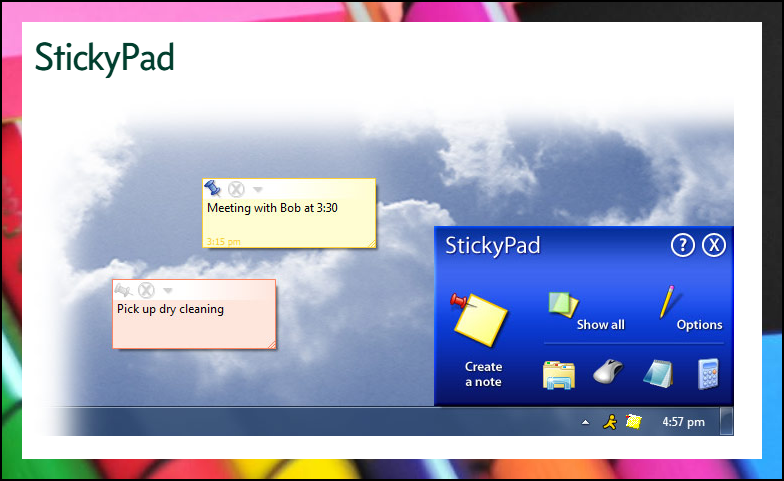Grab the resize grip of the yellow note

click(x=372, y=244)
